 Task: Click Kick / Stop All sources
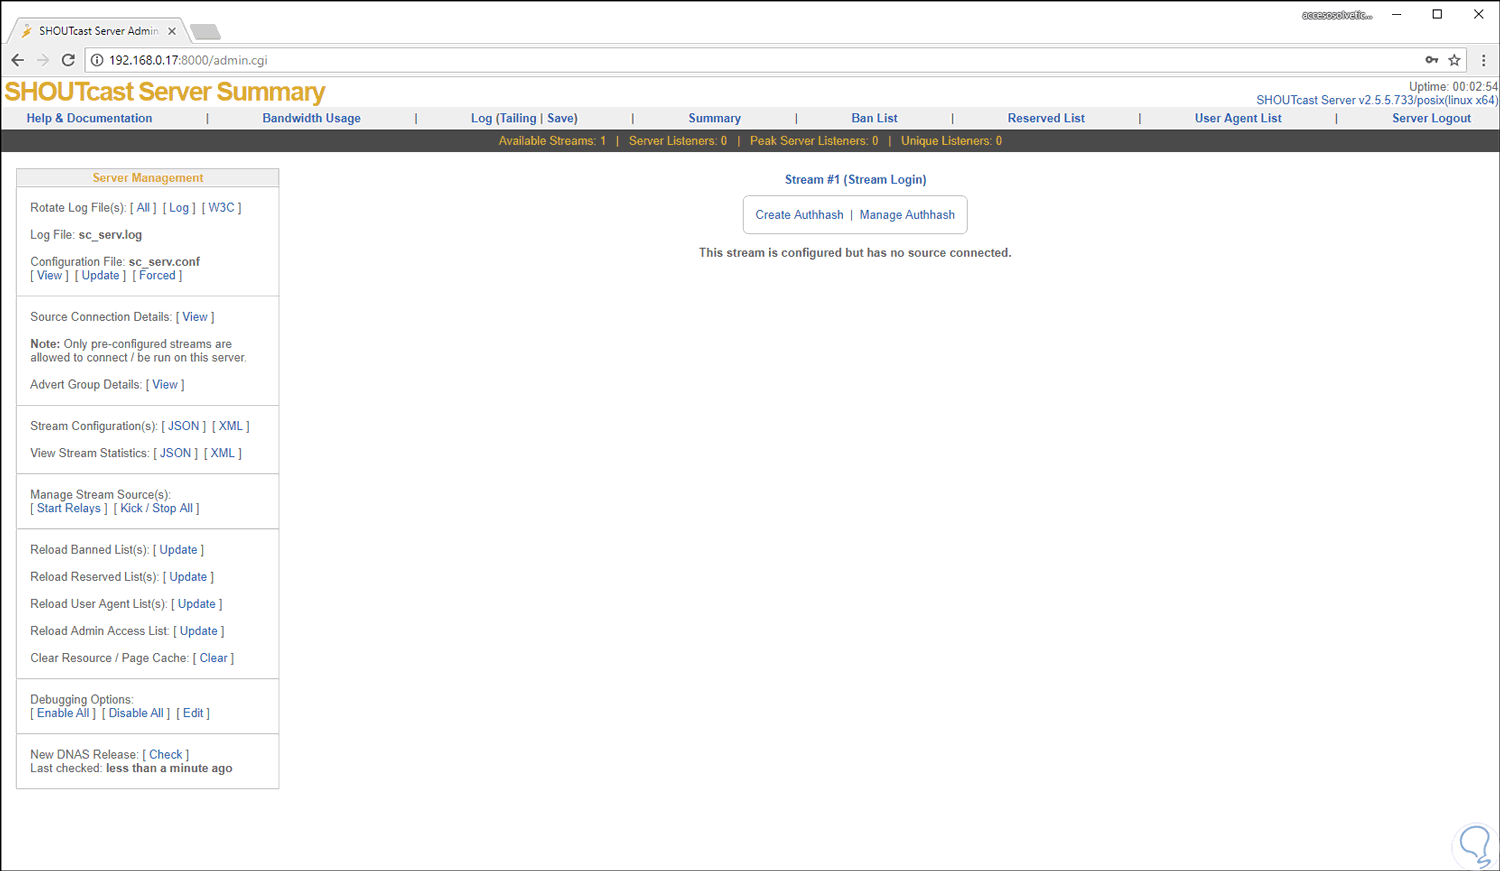click(157, 509)
